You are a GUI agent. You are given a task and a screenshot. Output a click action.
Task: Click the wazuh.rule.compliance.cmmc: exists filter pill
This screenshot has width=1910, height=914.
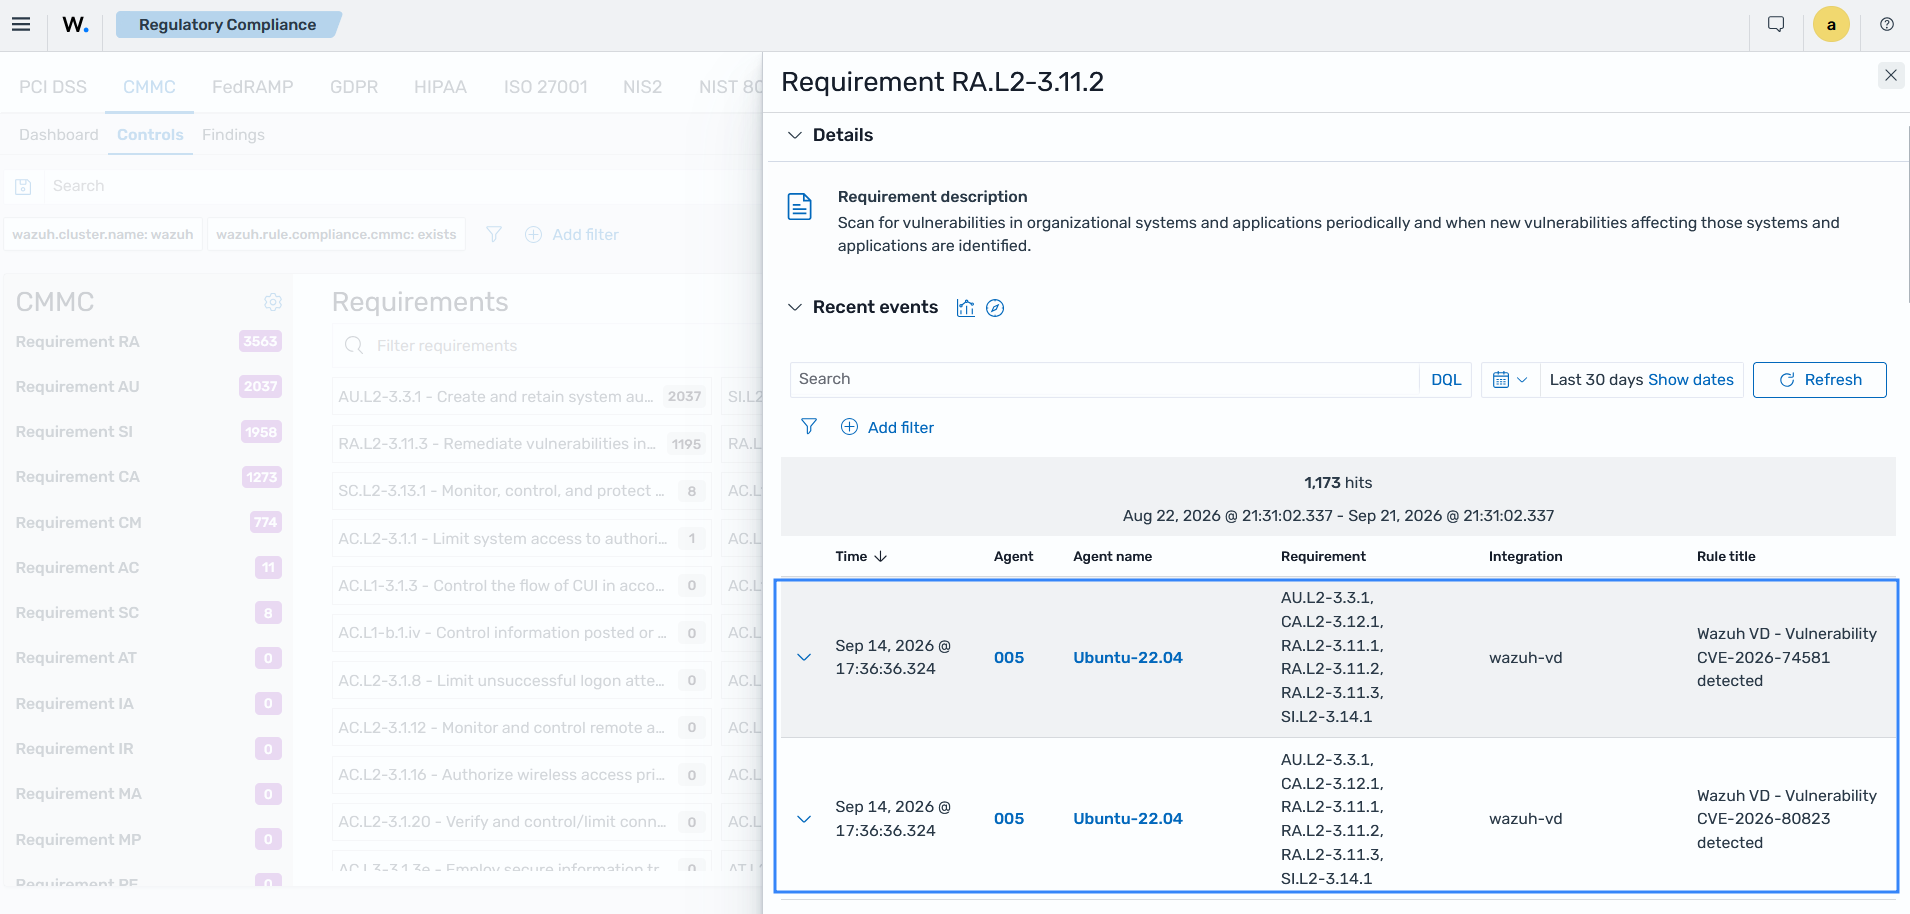[336, 234]
